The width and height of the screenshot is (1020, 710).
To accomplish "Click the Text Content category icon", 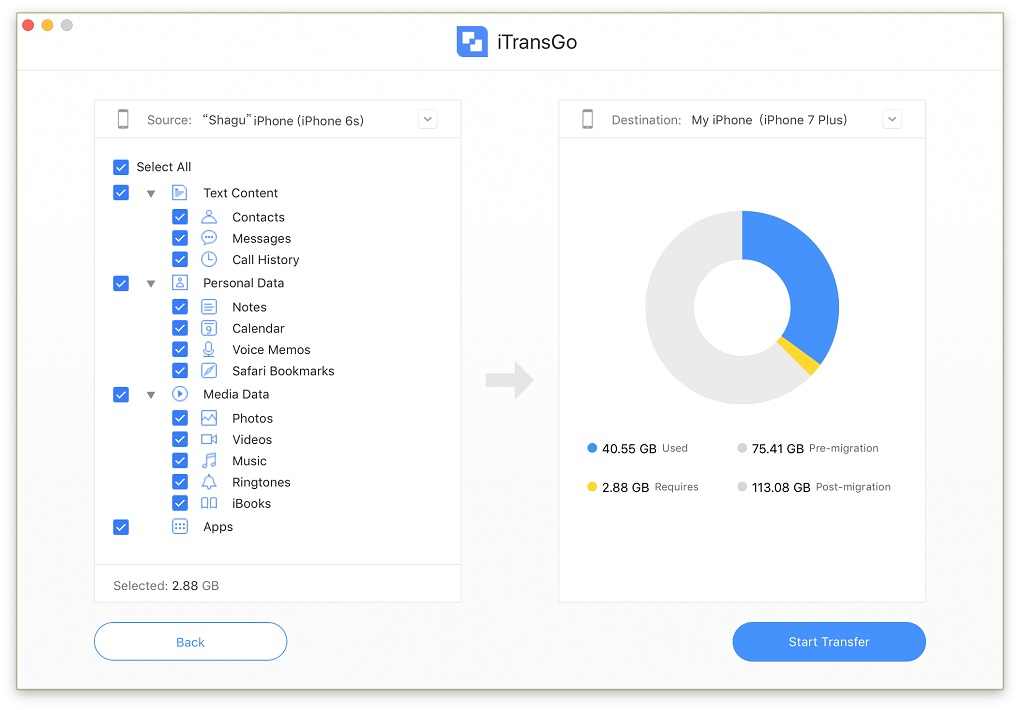I will (180, 193).
